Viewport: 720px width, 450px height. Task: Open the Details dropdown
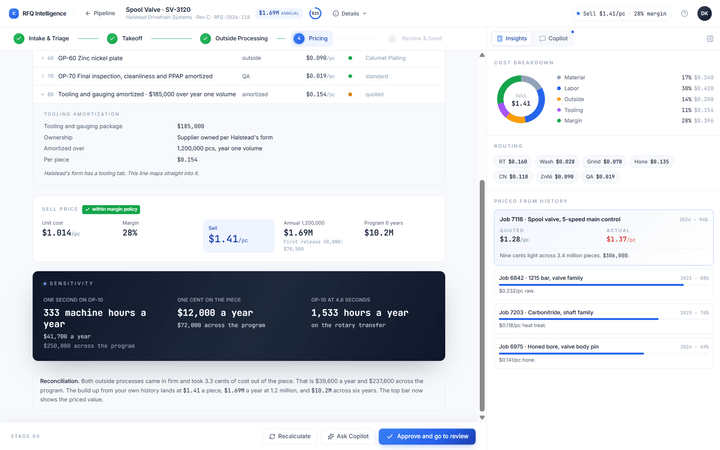pyautogui.click(x=350, y=13)
